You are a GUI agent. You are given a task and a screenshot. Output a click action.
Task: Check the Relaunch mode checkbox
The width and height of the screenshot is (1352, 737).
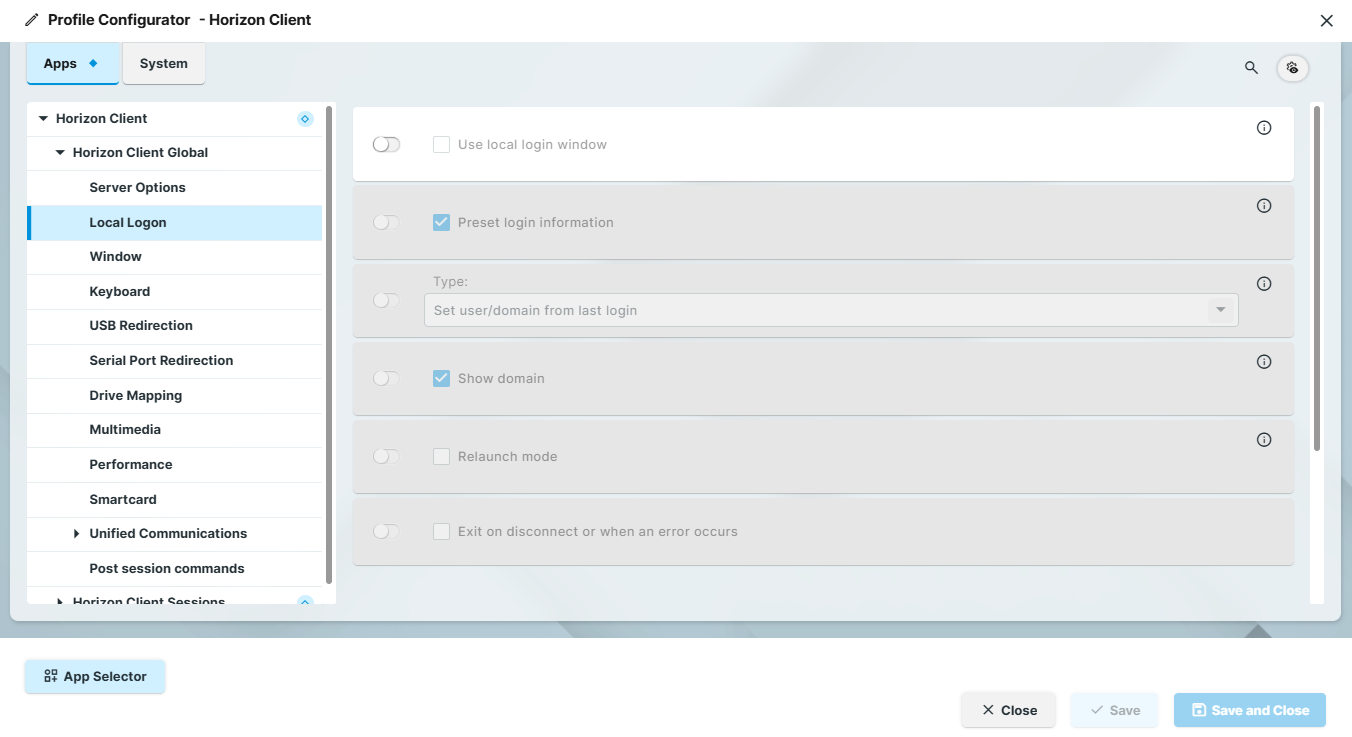(x=441, y=456)
